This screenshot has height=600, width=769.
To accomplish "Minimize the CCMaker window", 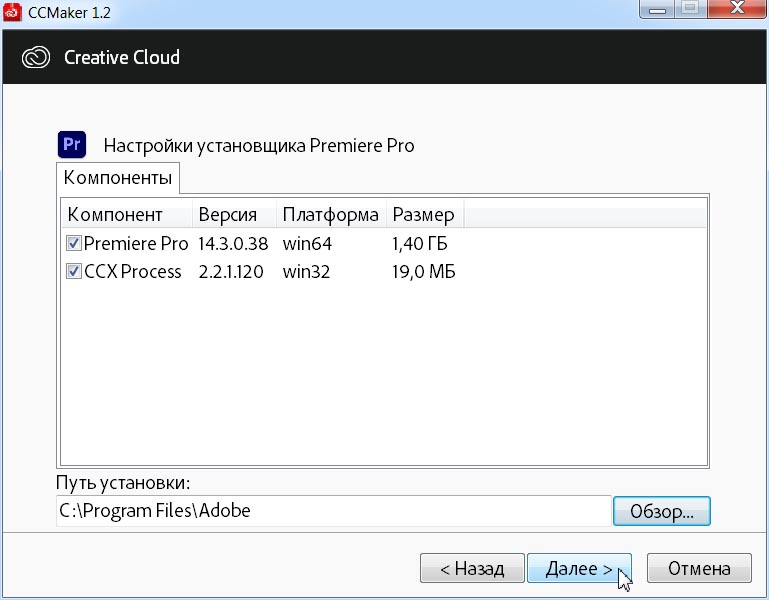I will (x=657, y=10).
